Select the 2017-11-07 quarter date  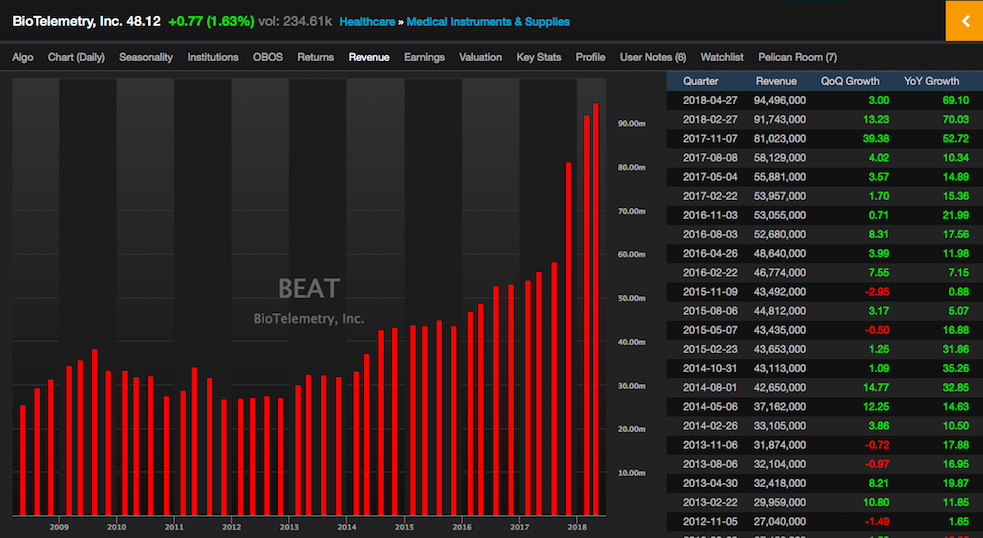pyautogui.click(x=710, y=139)
